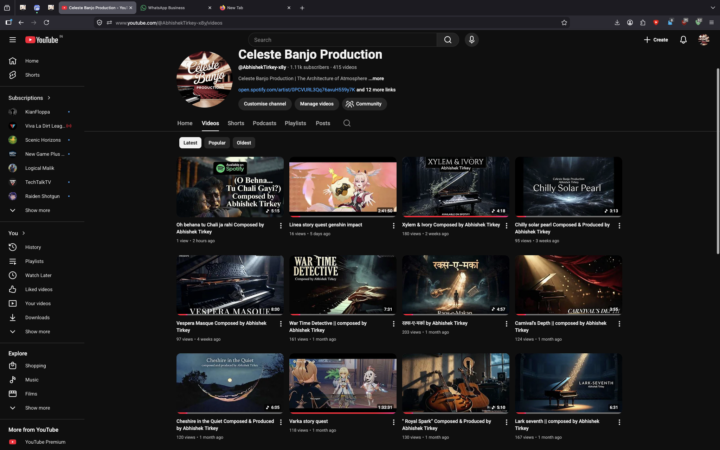Go back using the browser back arrow
This screenshot has height=450, width=720.
pos(21,22)
